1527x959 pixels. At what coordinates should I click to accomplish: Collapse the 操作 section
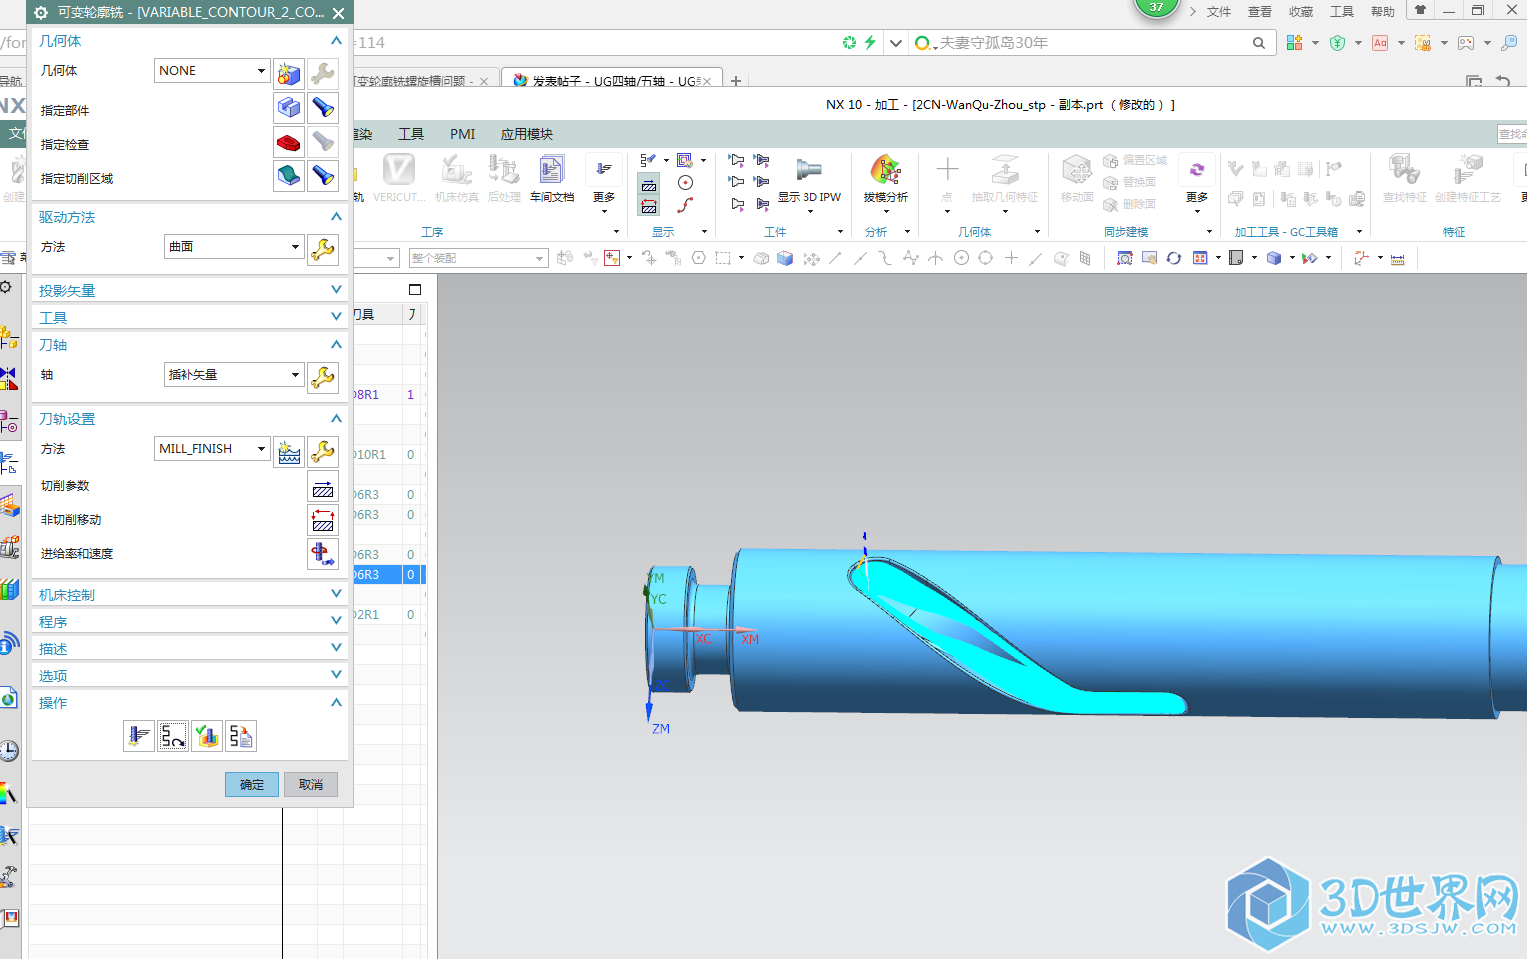[x=190, y=703]
